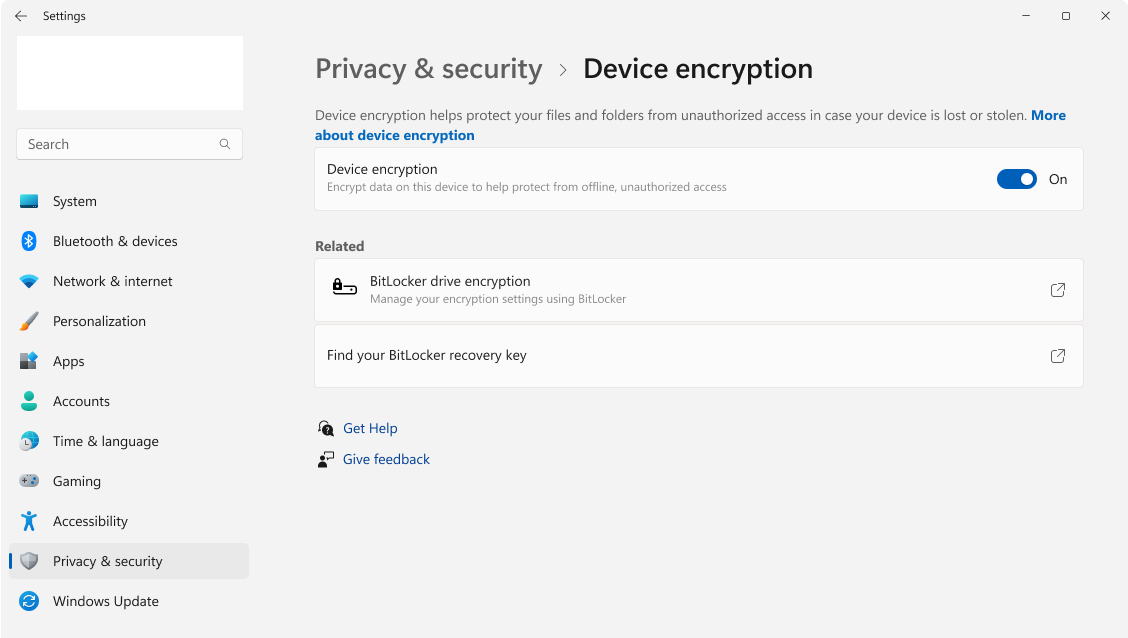The height and width of the screenshot is (638, 1128).
Task: Open the Apps settings category
Action: (x=129, y=361)
